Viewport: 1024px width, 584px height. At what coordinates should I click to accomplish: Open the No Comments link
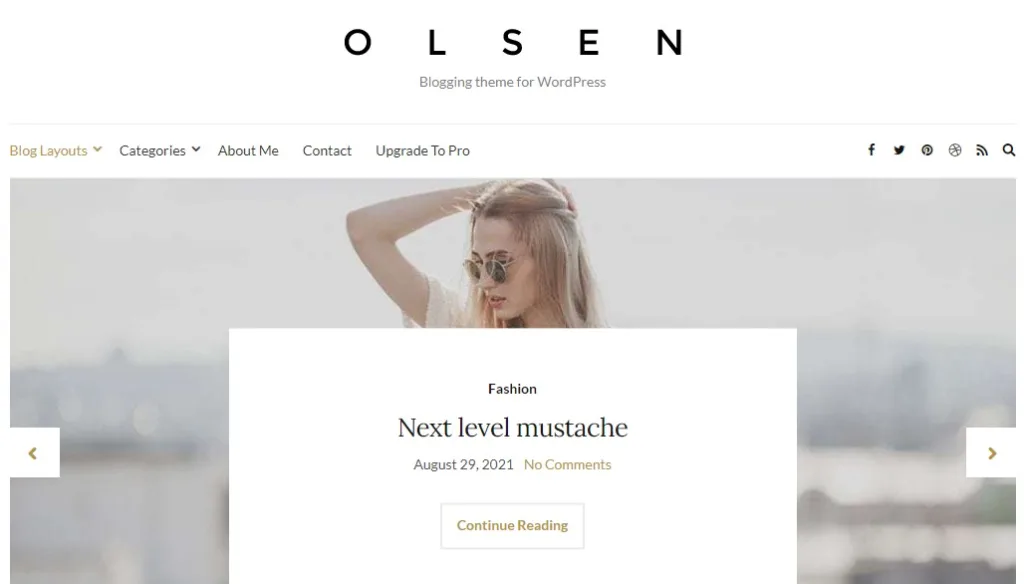click(x=568, y=464)
